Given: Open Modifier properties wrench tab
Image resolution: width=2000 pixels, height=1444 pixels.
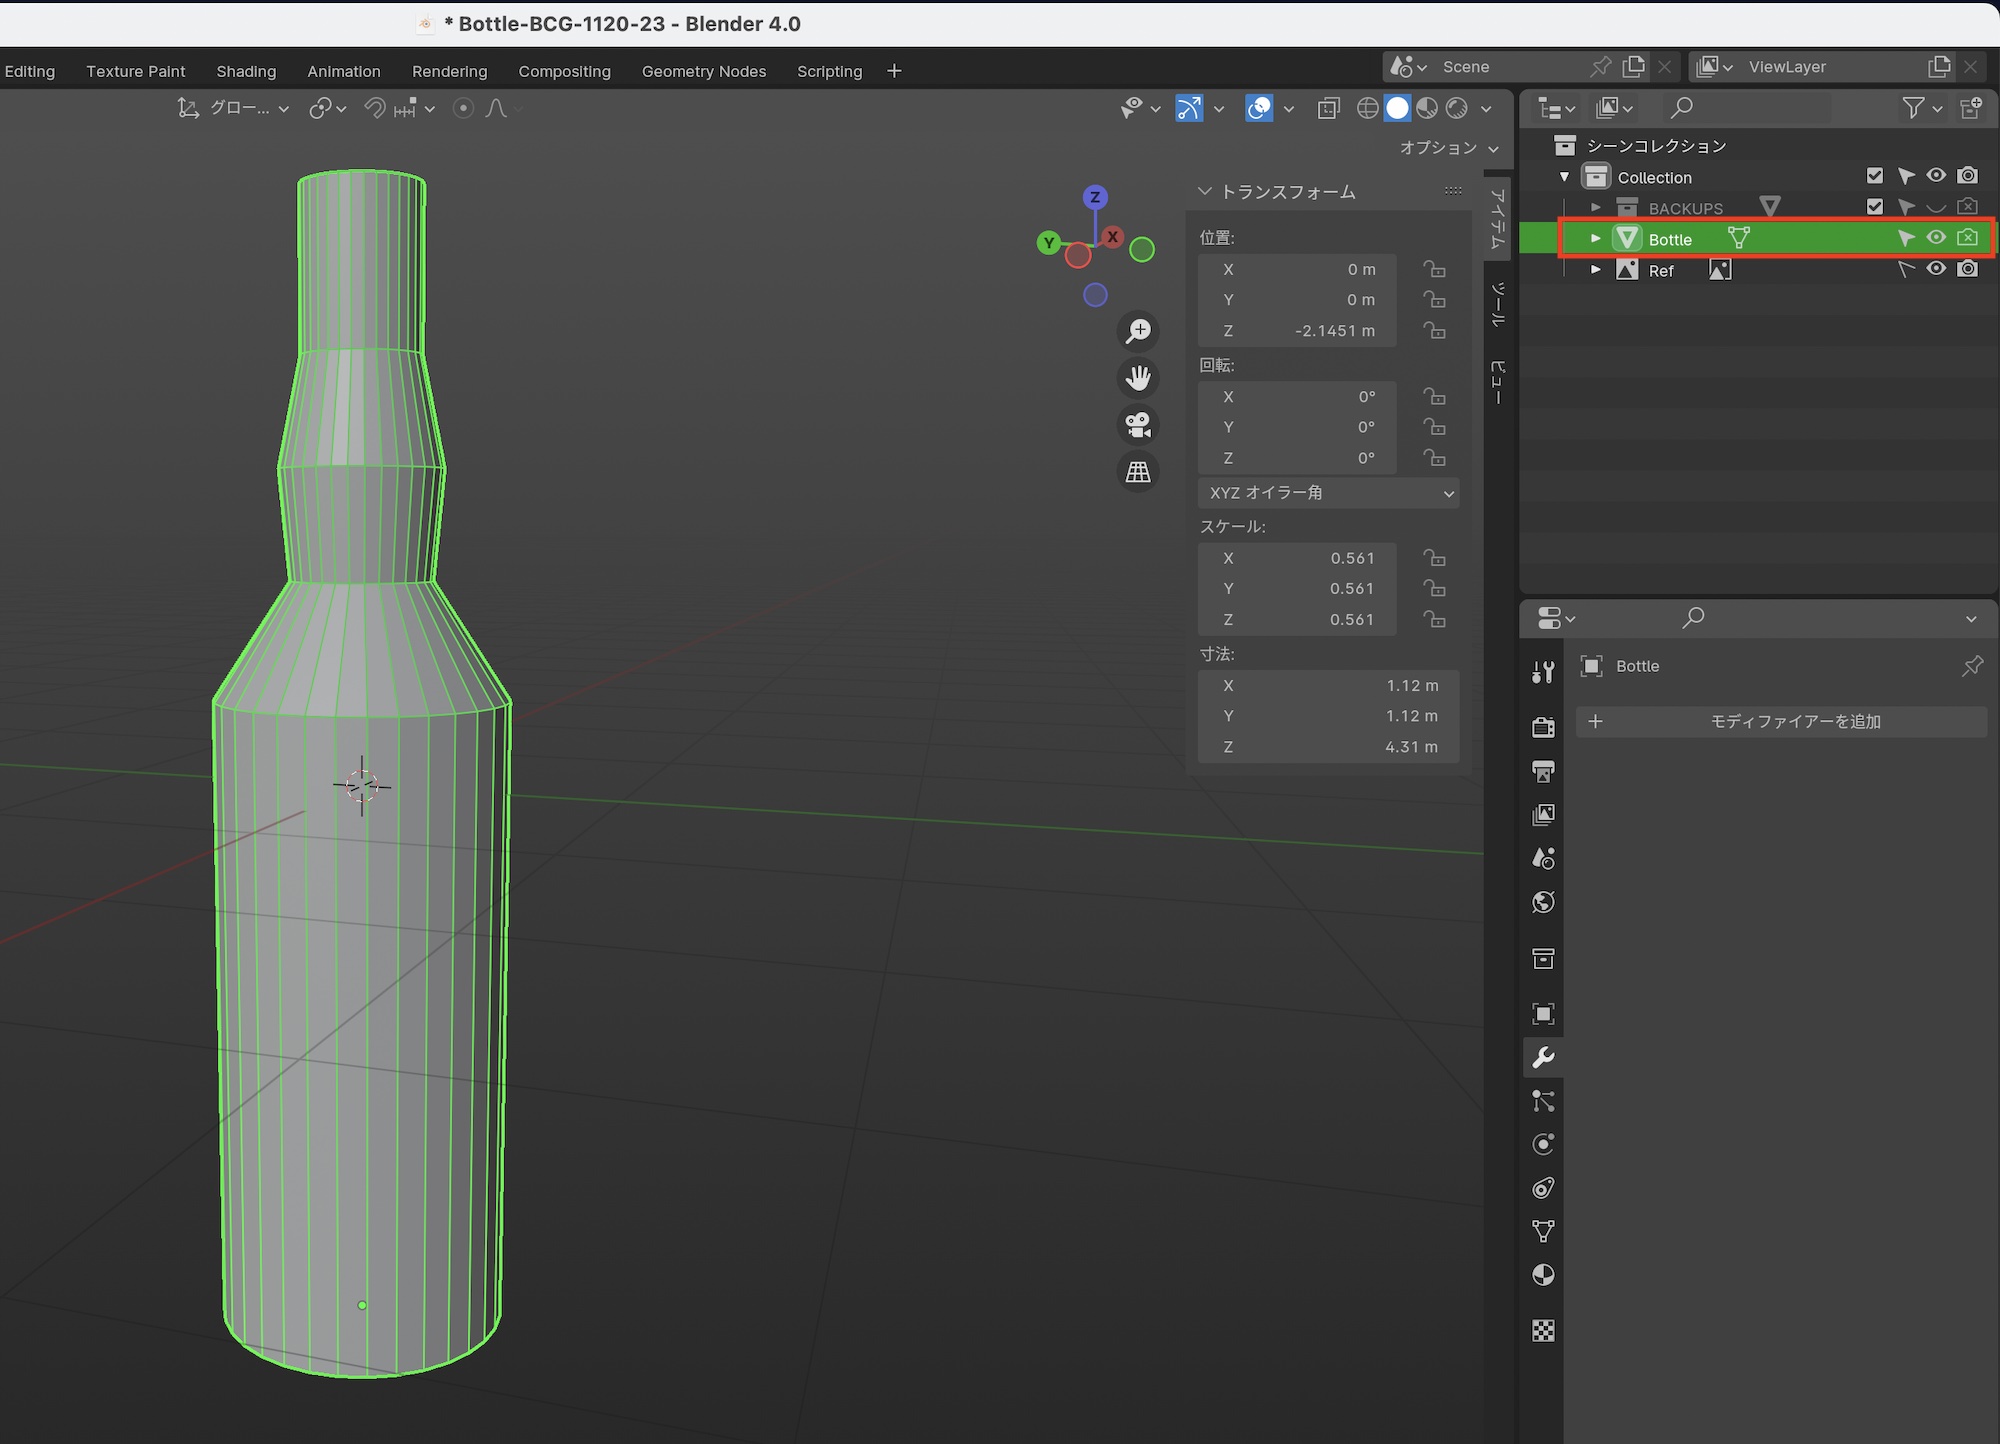Looking at the screenshot, I should pyautogui.click(x=1543, y=1057).
